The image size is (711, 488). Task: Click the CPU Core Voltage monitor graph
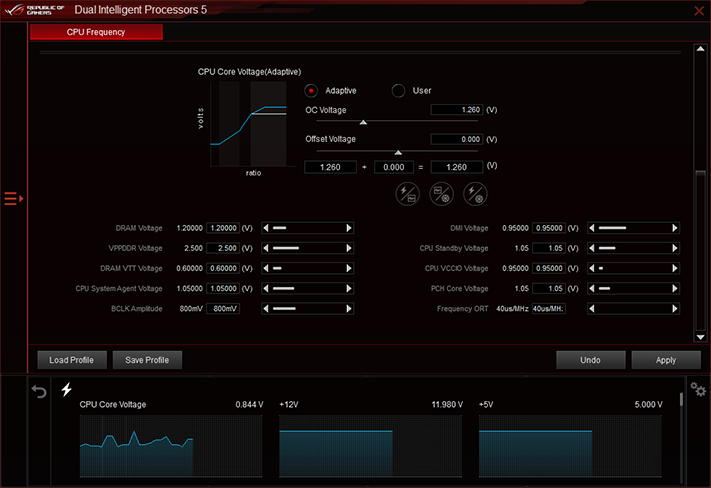(171, 445)
